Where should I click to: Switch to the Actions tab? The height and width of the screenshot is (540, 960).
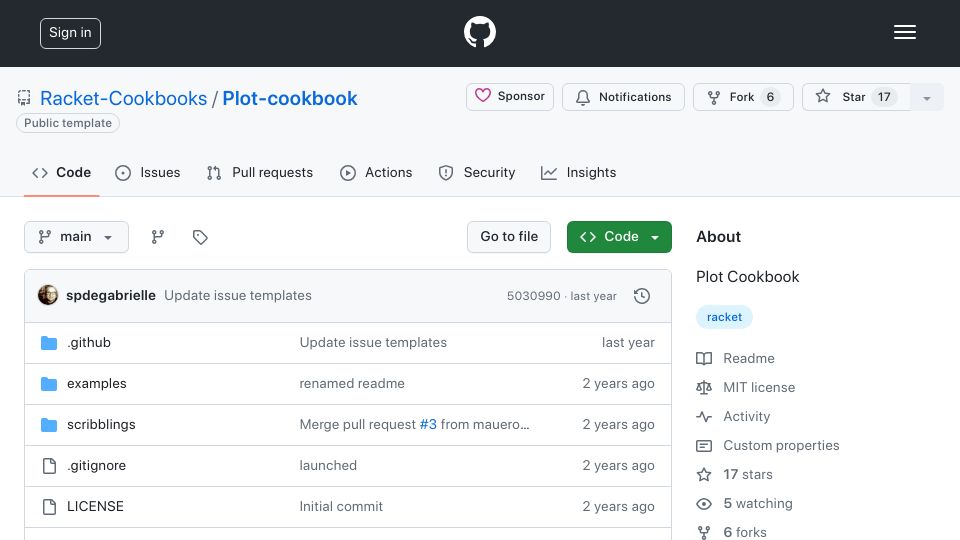click(x=376, y=173)
